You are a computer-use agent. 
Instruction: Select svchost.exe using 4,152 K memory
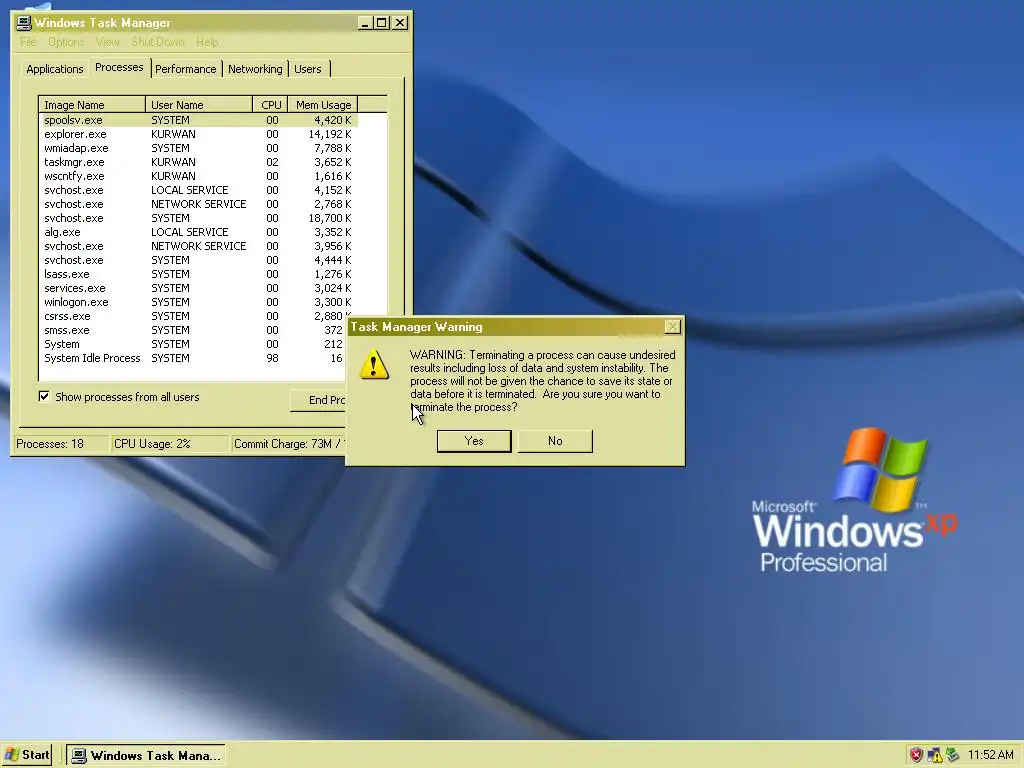tap(199, 190)
